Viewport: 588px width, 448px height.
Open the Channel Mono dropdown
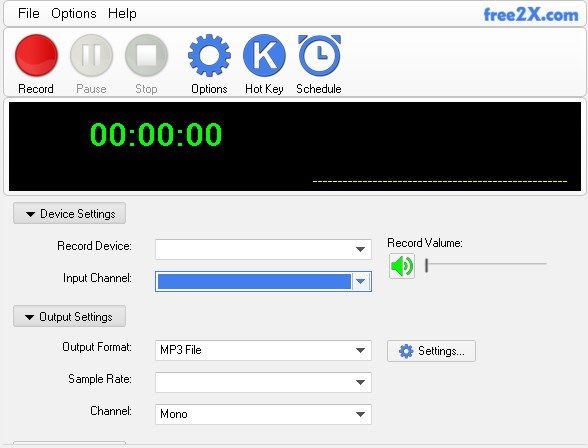point(263,414)
